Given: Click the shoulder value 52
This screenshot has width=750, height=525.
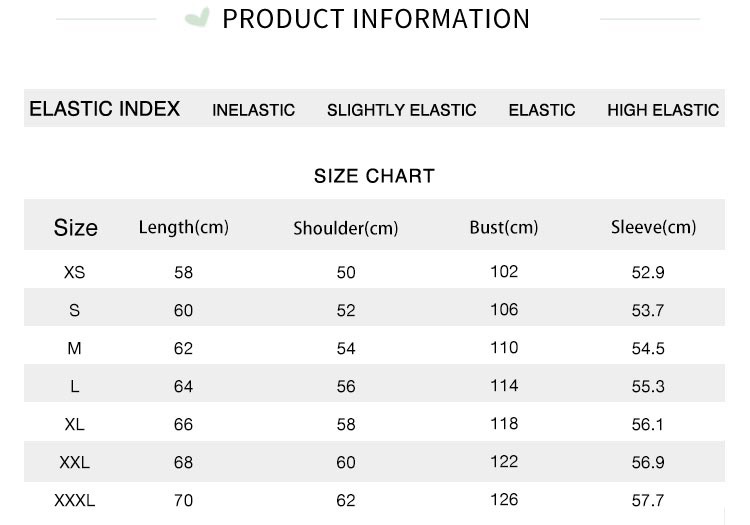Looking at the screenshot, I should 346,310.
